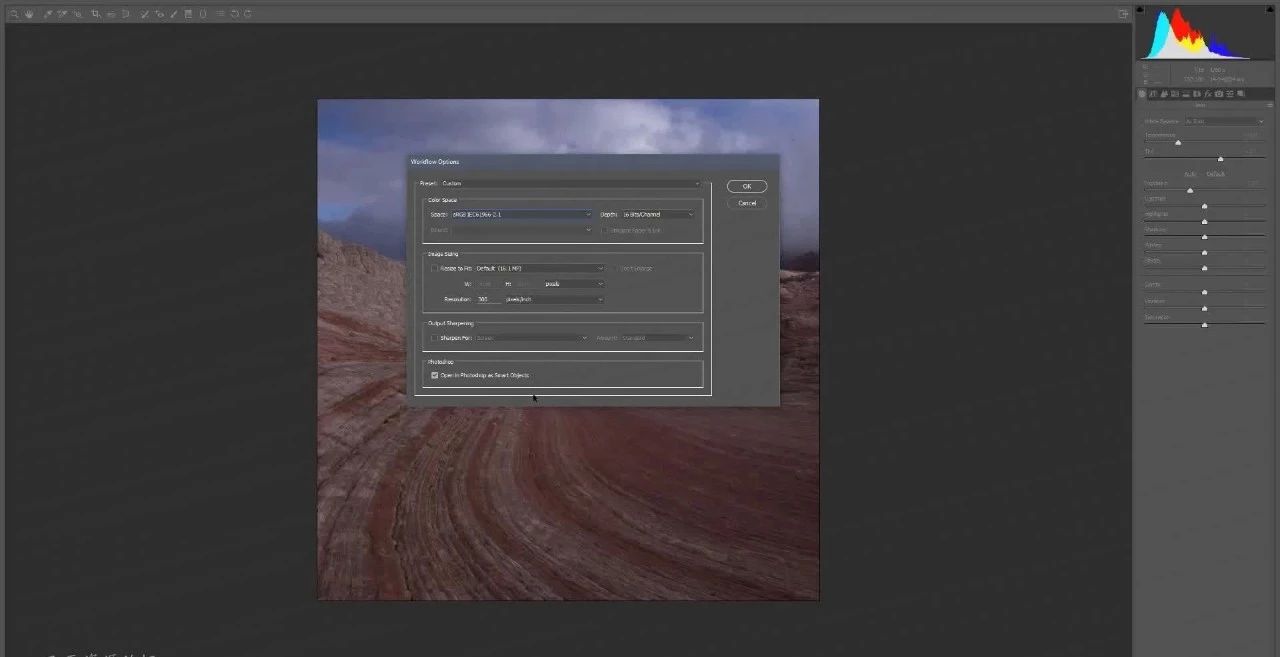Click the Temperature slider handle
Screen dimensions: 1280x657
tap(1178, 143)
